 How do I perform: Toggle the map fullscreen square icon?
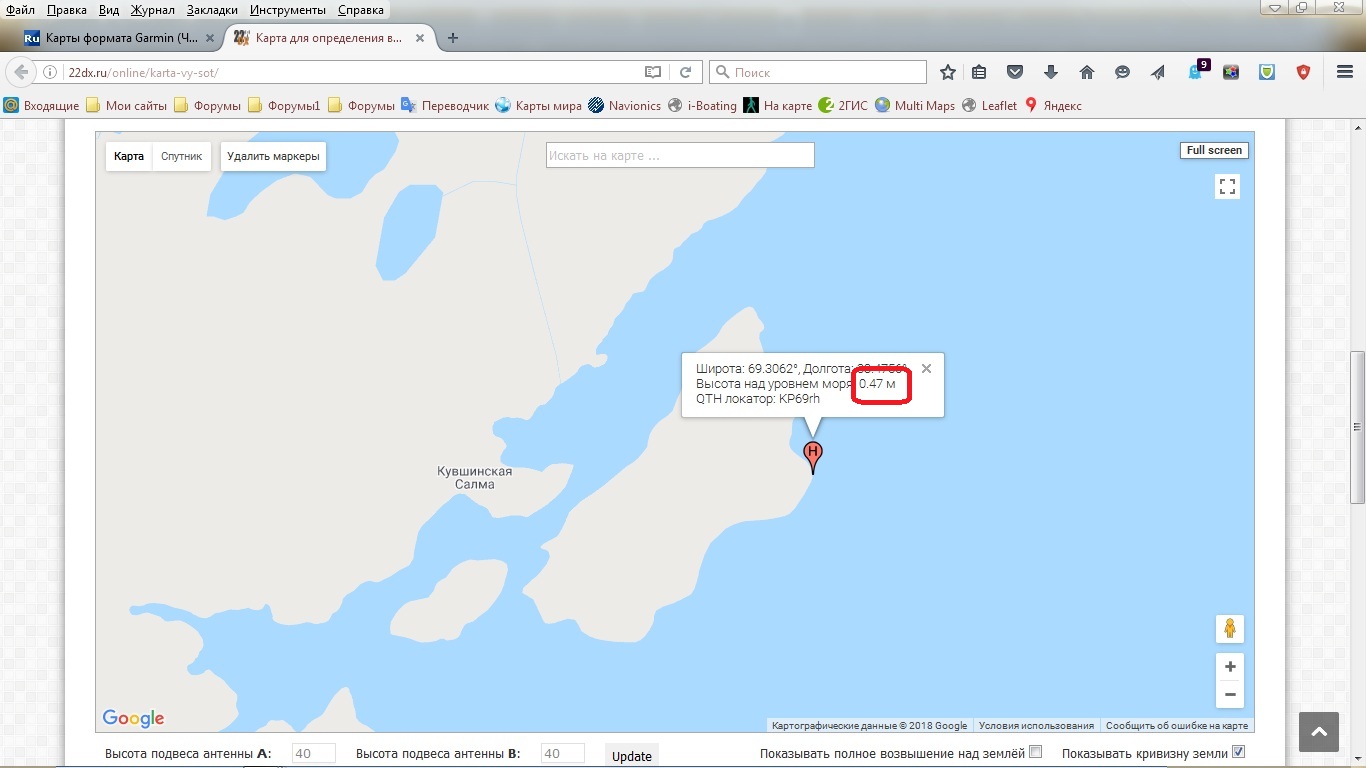coord(1228,186)
